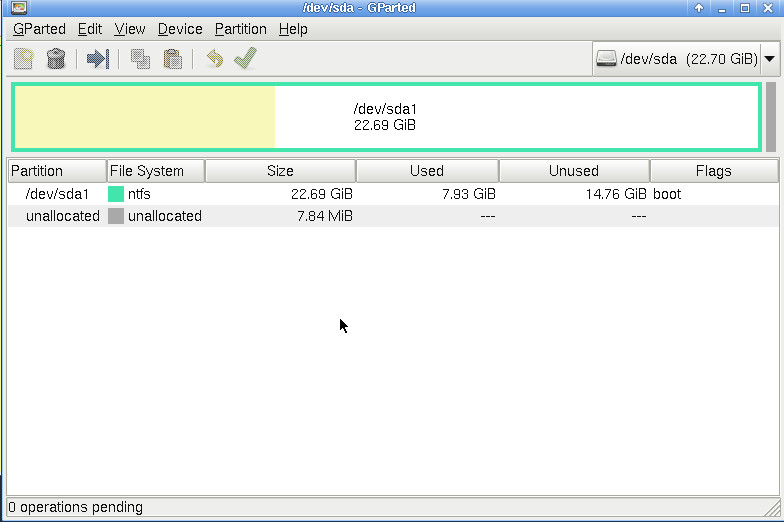784x522 pixels.
Task: Click the unallocated strip beside partition graphic
Action: pyautogui.click(x=770, y=117)
